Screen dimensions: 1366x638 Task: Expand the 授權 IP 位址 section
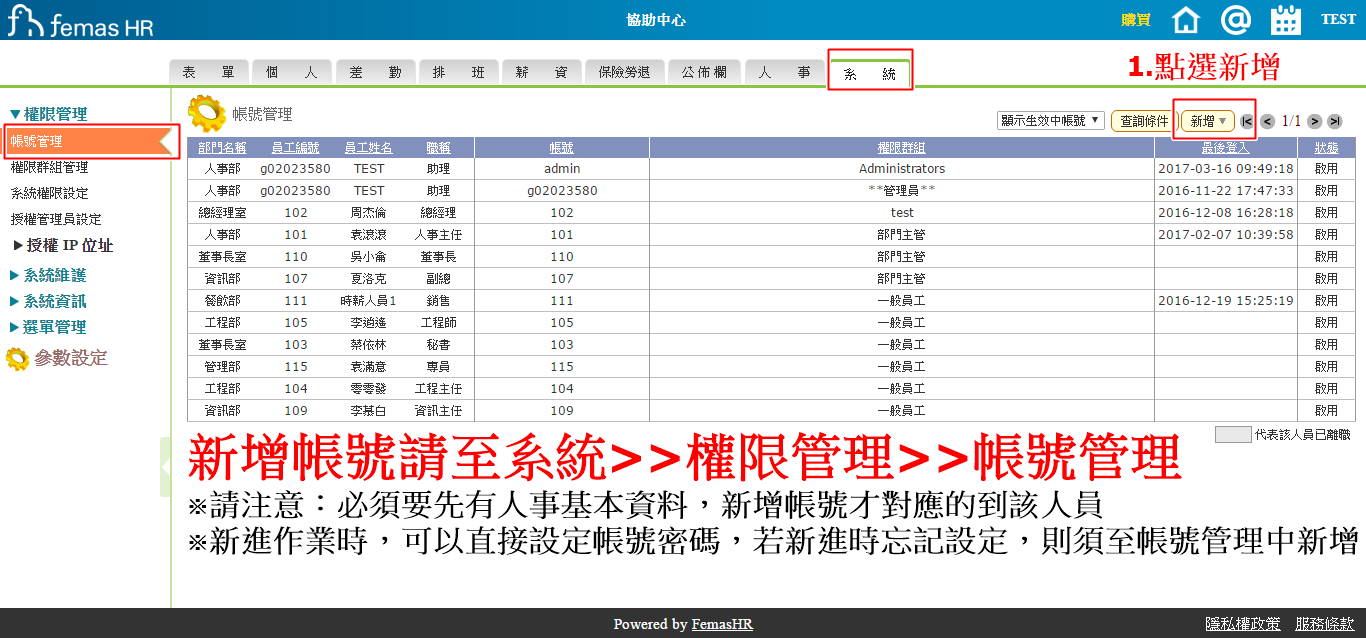coord(63,245)
